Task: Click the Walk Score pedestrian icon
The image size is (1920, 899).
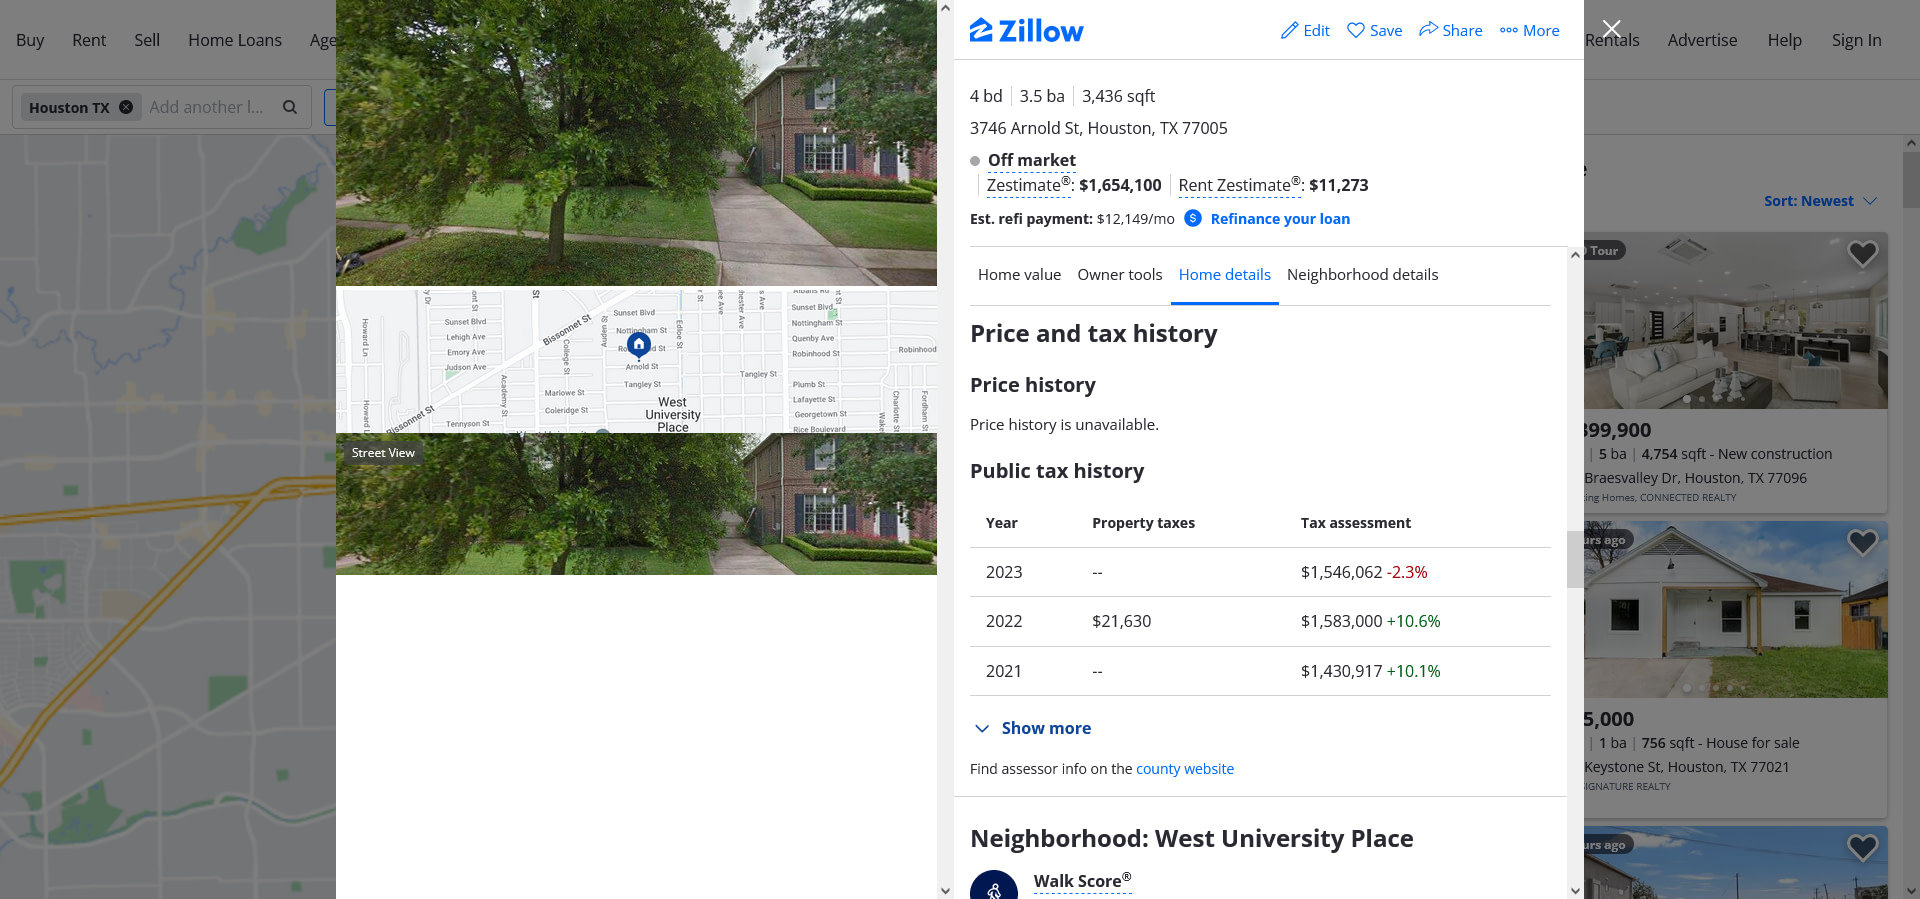Action: 994,887
